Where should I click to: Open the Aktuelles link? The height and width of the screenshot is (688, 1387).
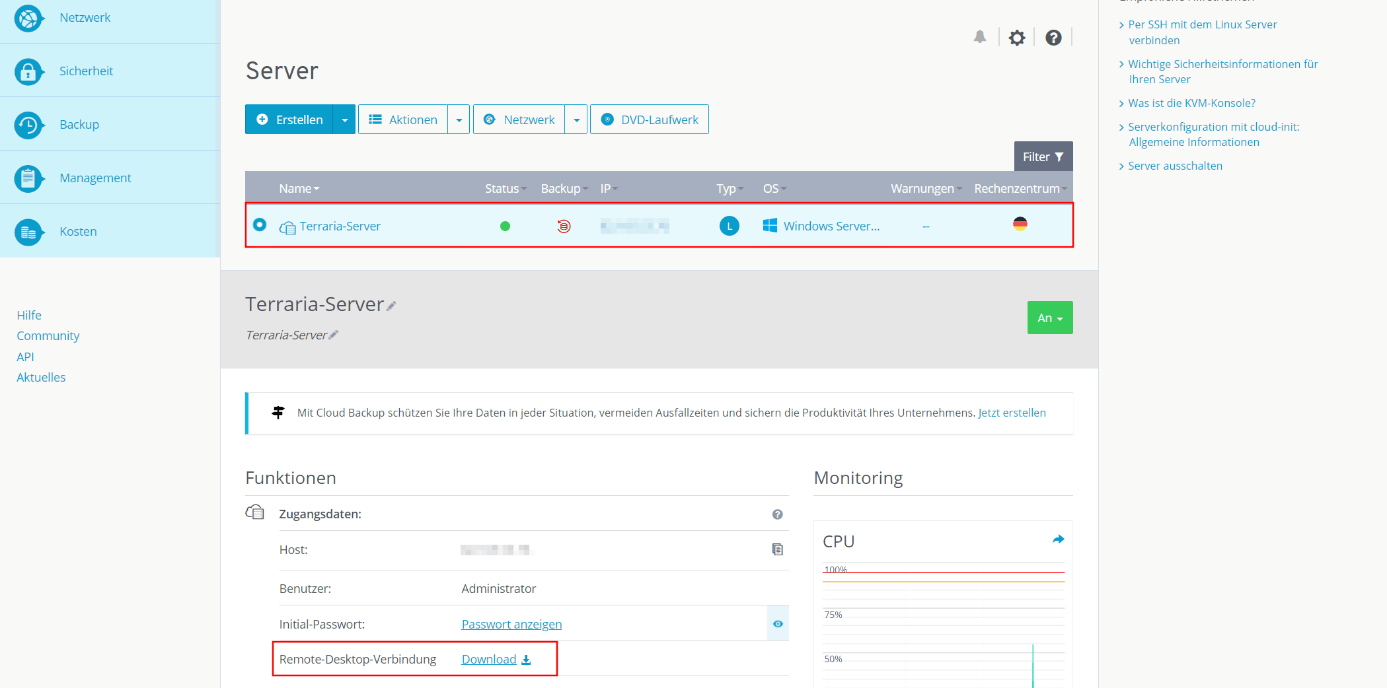click(x=41, y=378)
